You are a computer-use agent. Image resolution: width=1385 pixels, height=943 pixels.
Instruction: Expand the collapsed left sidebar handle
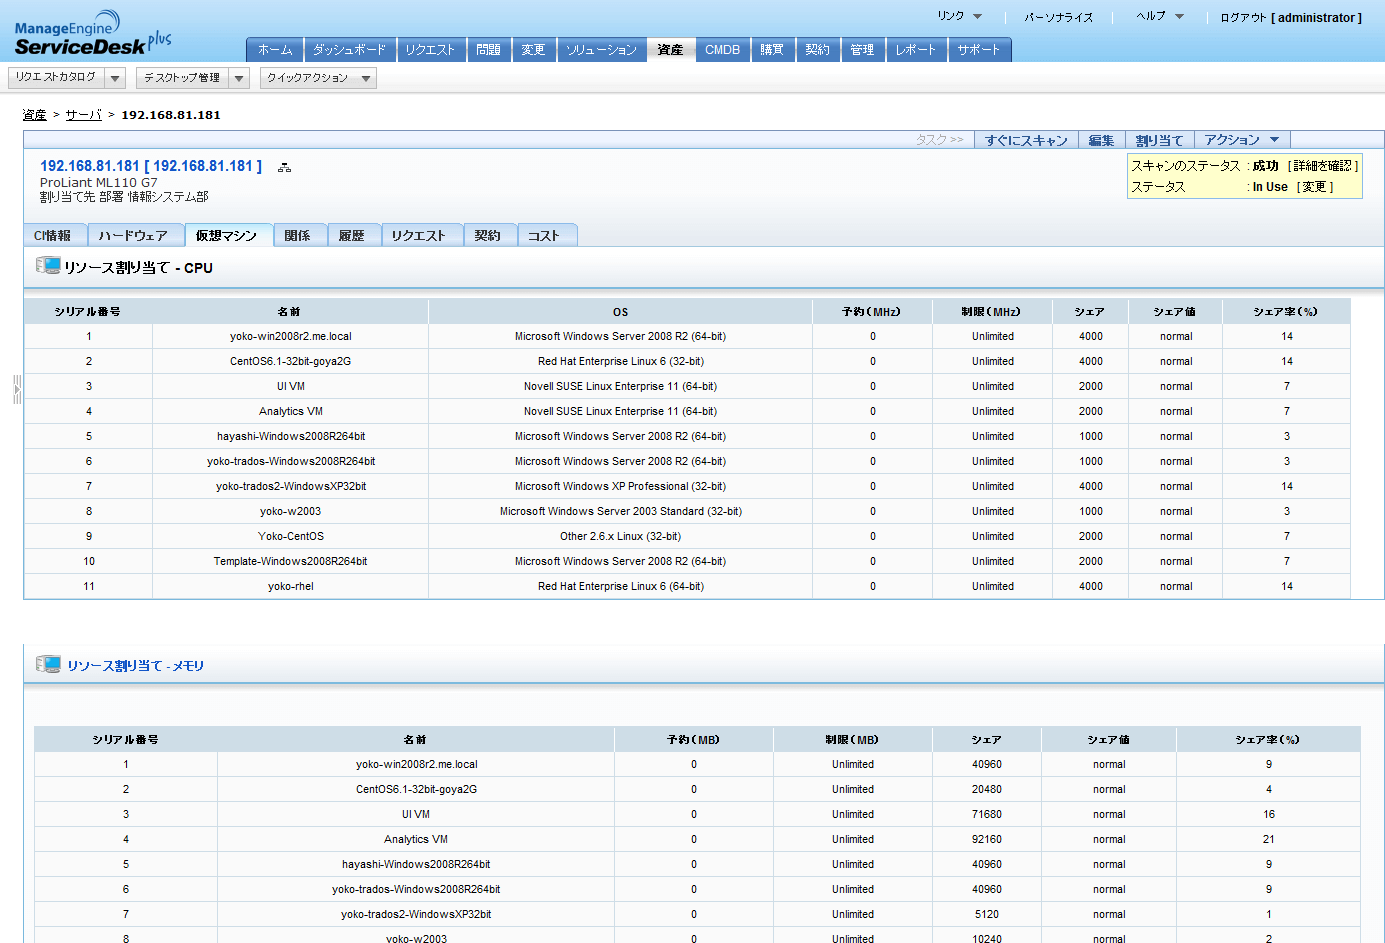[x=17, y=389]
